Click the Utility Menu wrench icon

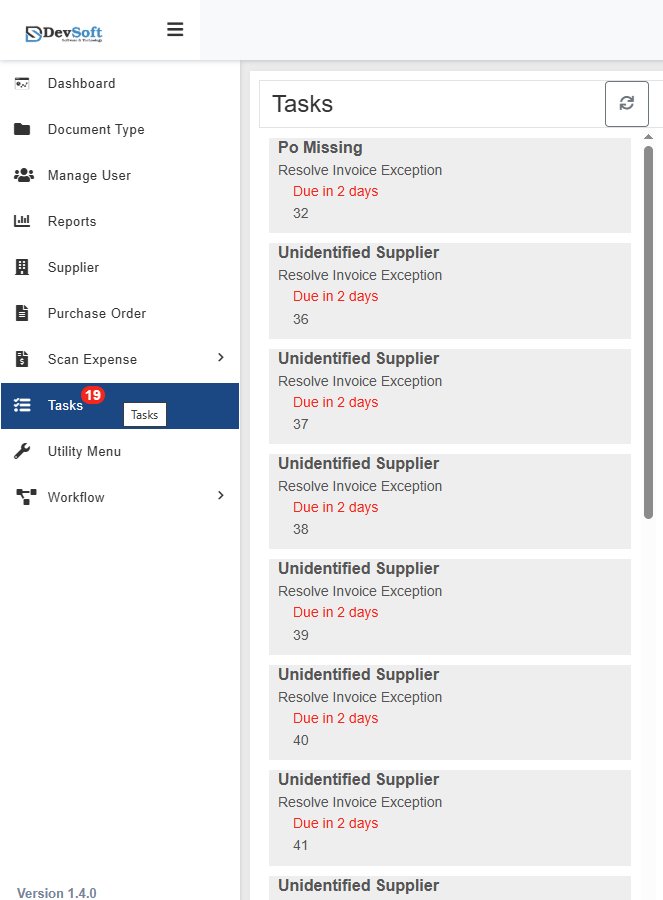point(24,451)
